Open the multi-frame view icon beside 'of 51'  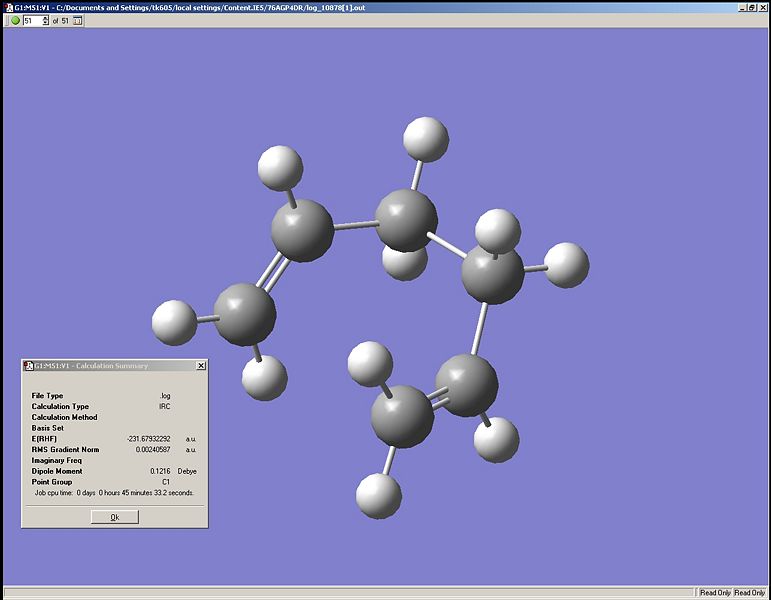pos(78,21)
